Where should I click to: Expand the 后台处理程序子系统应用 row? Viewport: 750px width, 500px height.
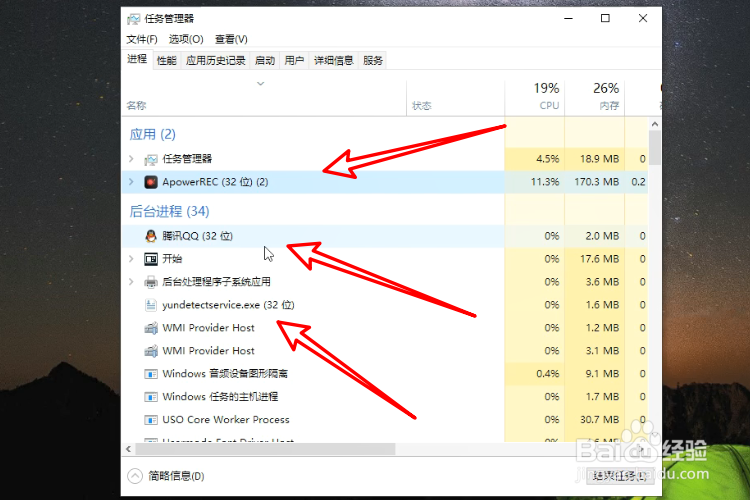[x=131, y=282]
